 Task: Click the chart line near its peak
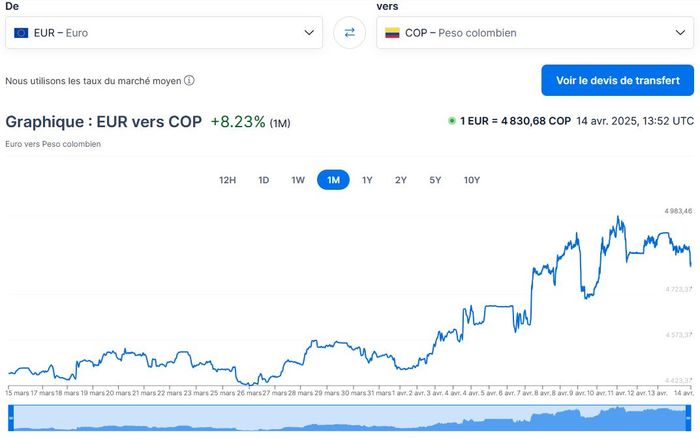pyautogui.click(x=621, y=217)
